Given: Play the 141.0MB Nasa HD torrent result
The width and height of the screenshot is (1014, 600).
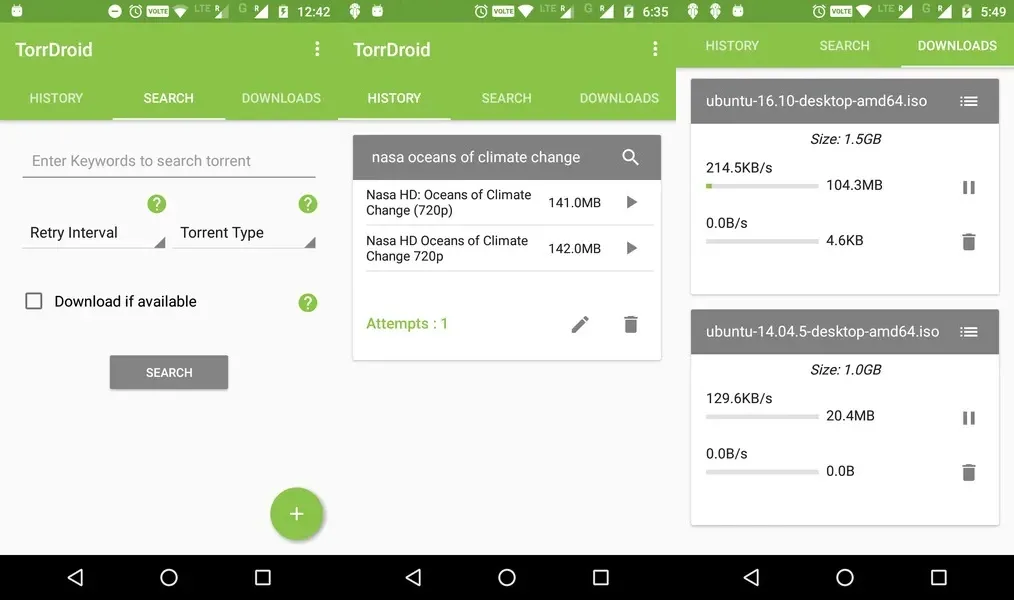Looking at the screenshot, I should 632,202.
